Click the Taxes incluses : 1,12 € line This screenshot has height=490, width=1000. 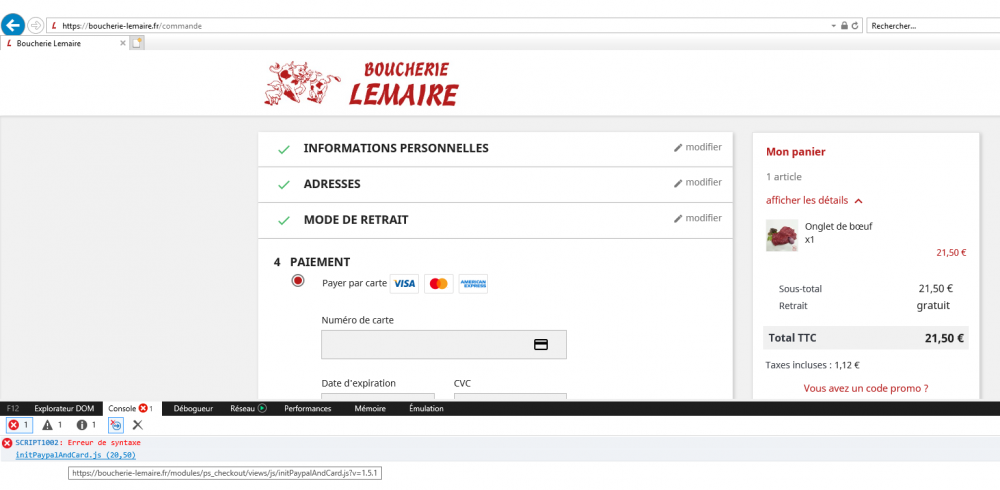pos(812,366)
